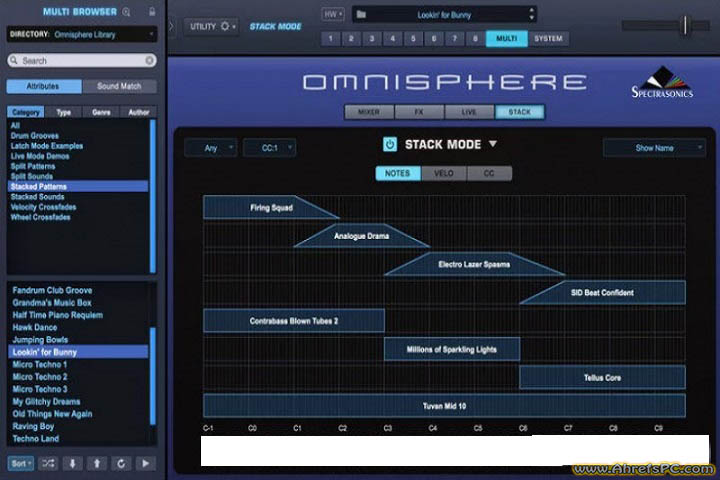
Task: Step patch name up/down arrows
Action: click(531, 14)
